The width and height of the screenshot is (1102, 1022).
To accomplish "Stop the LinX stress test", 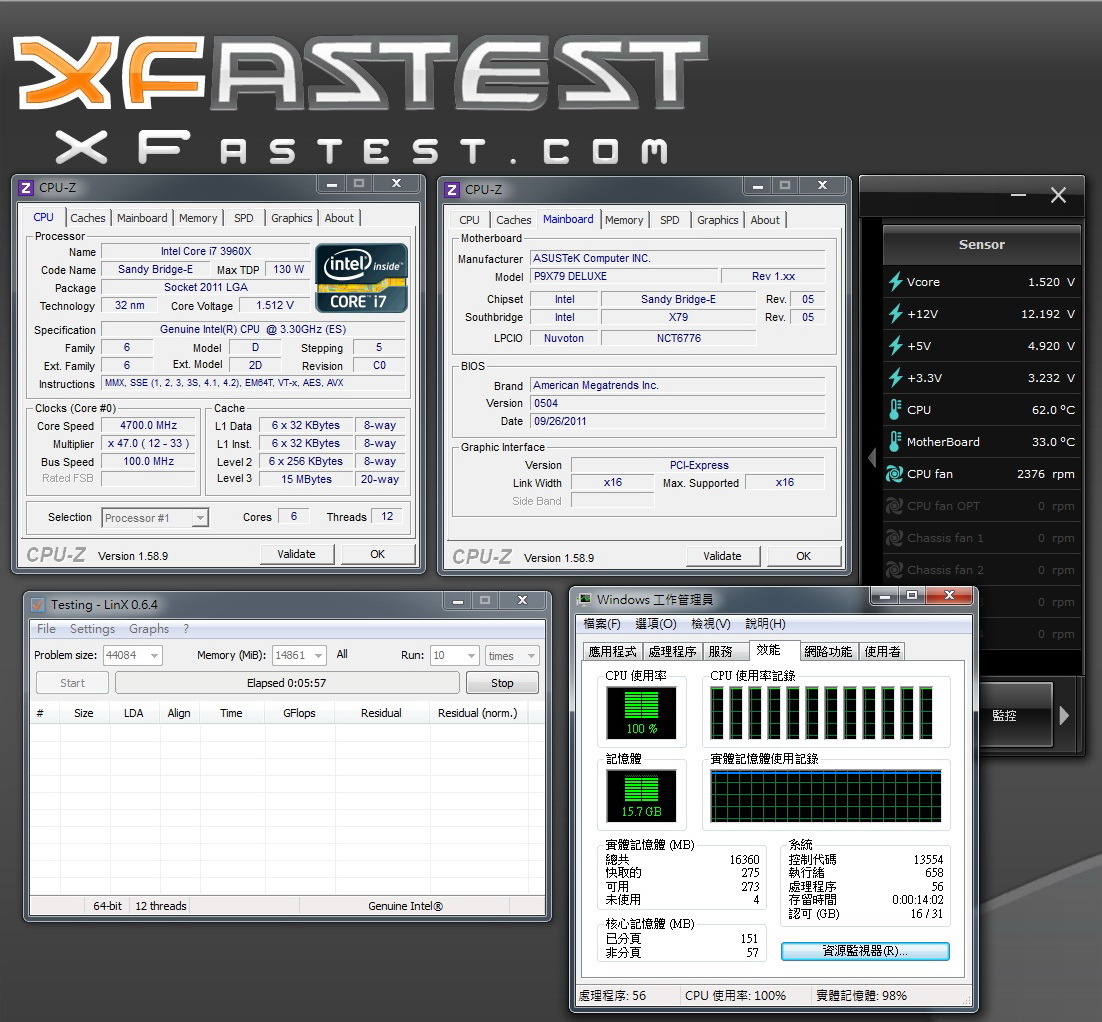I will (x=502, y=683).
